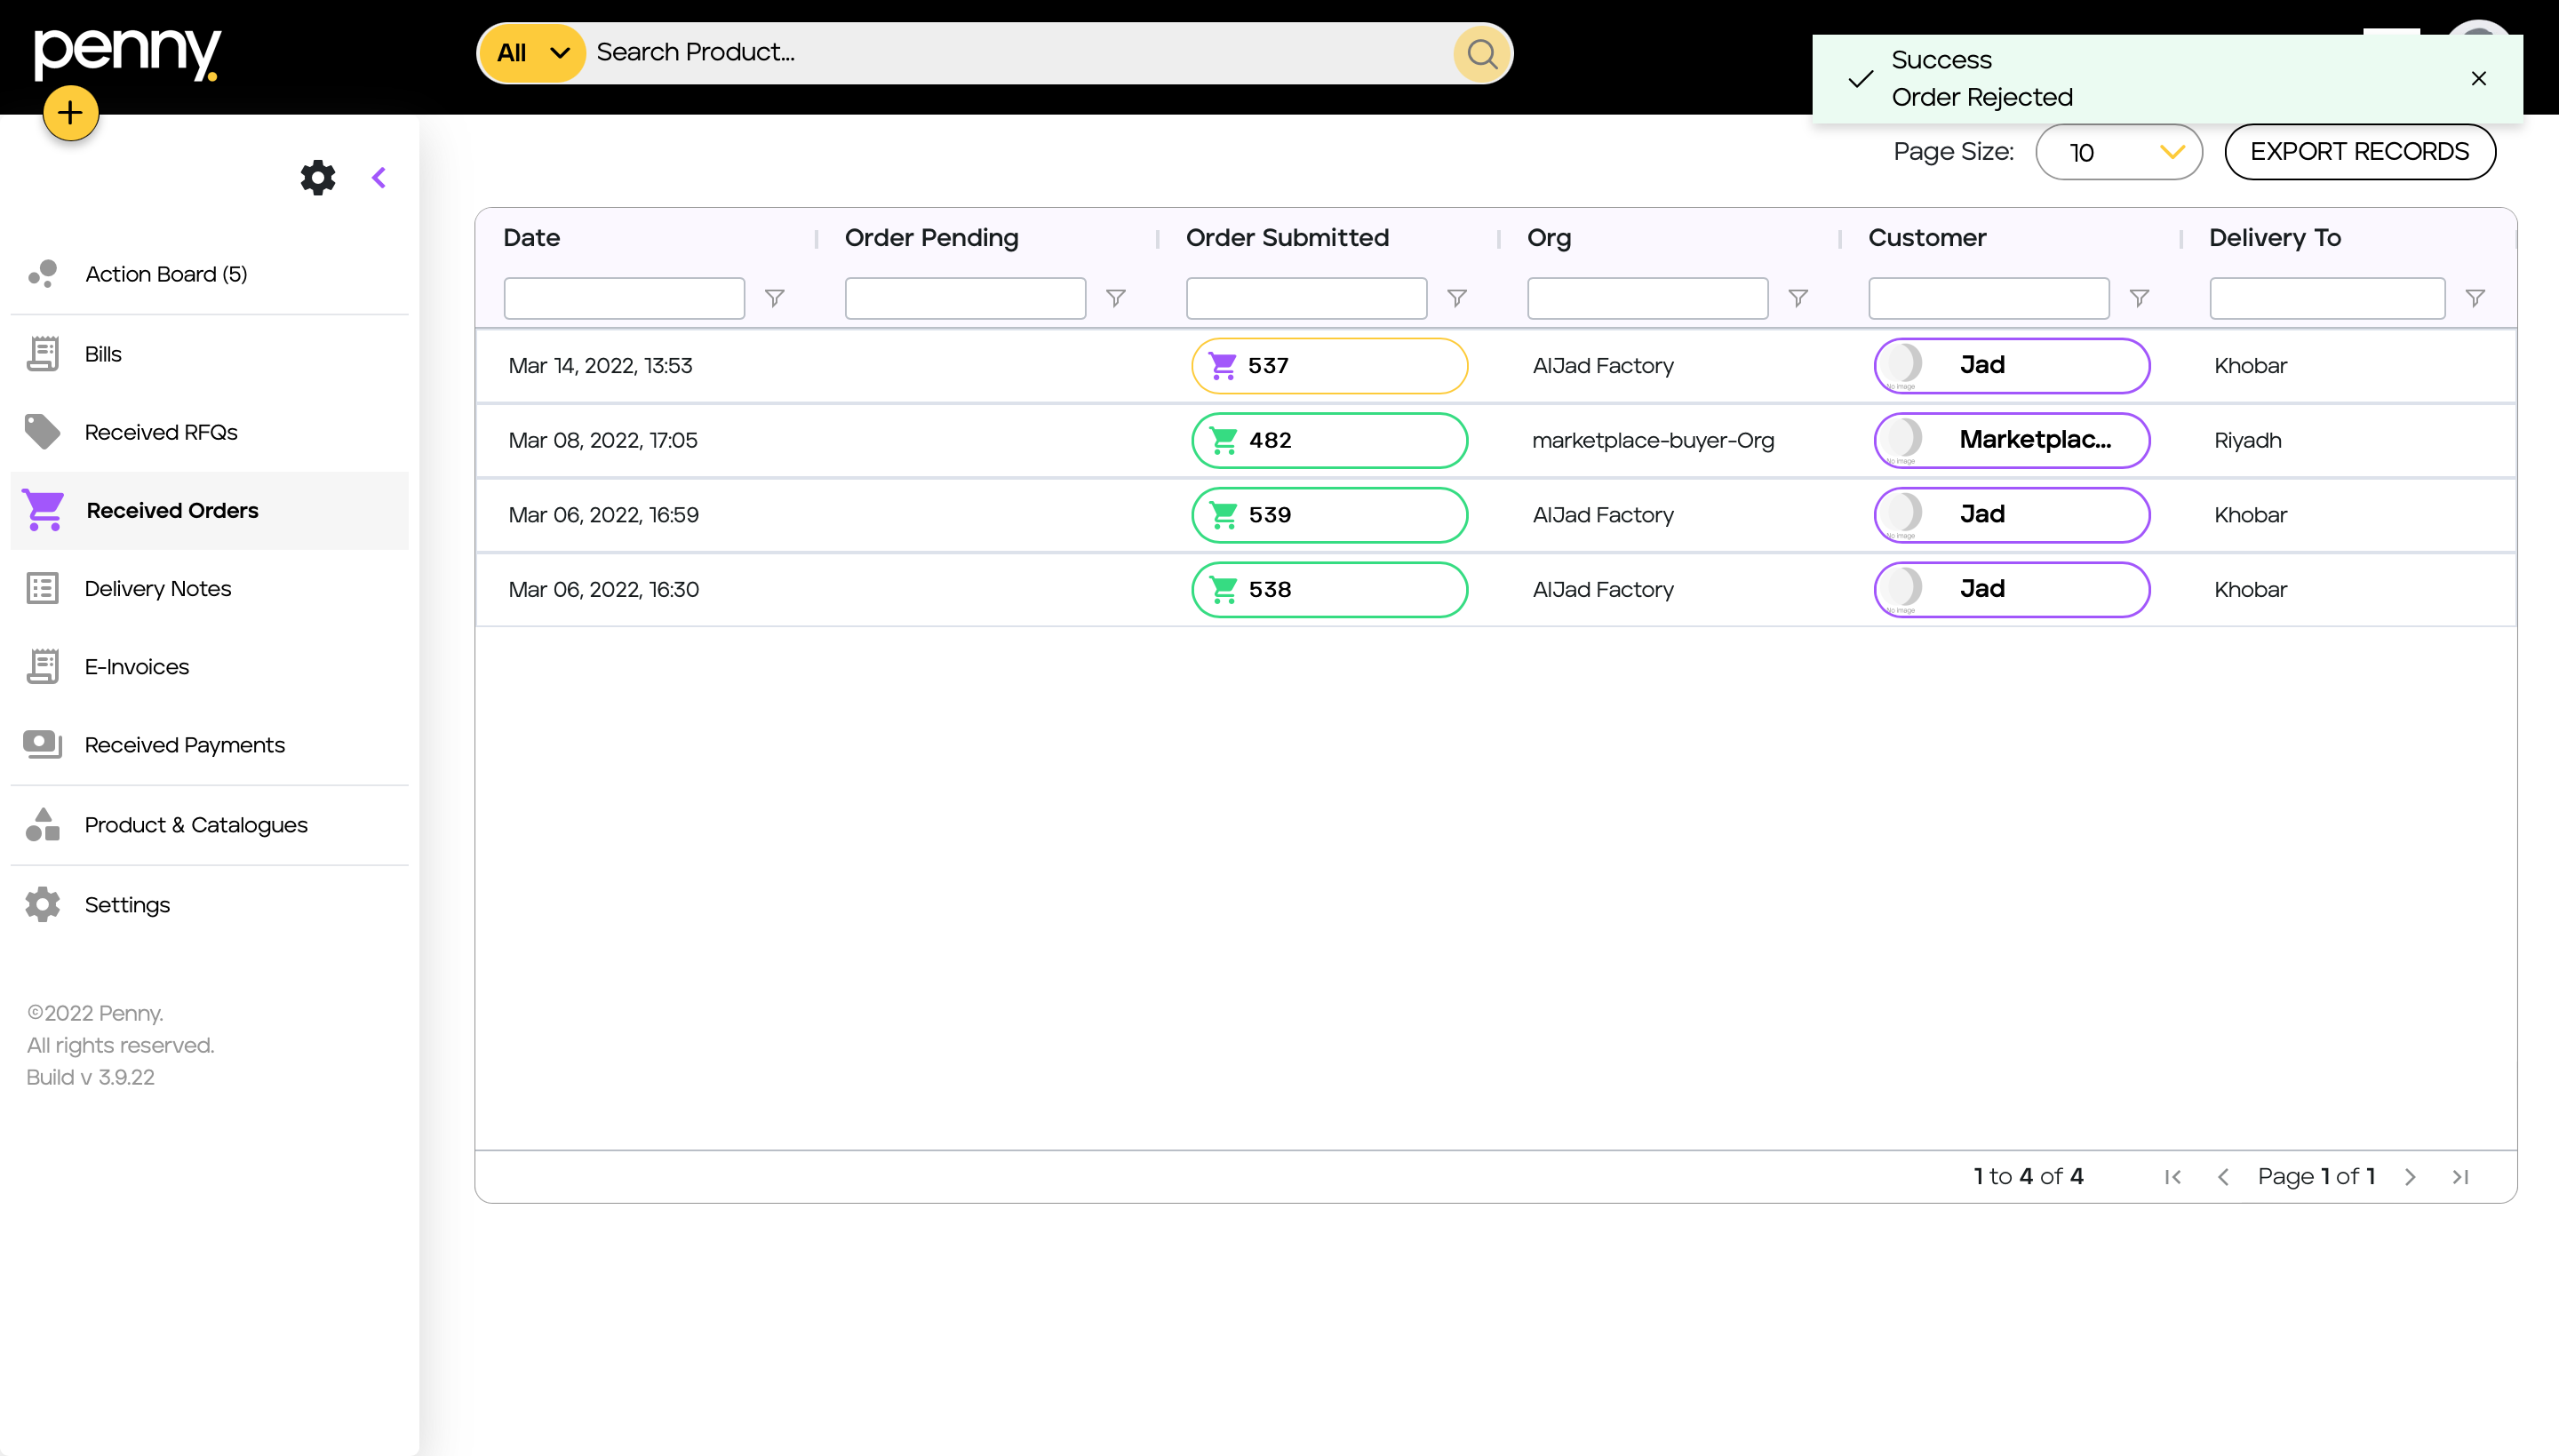Click the search magnifier icon
Screen dimensions: 2559x1456
pos(1482,53)
